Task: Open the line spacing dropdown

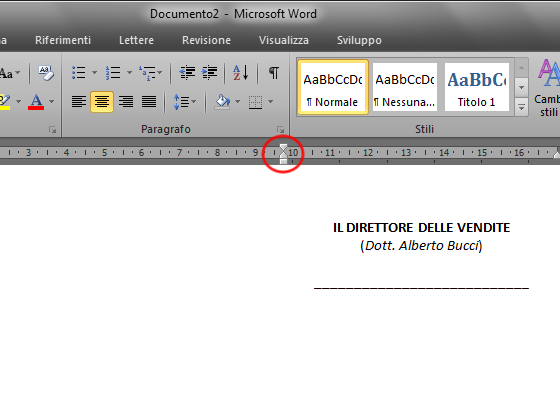Action: pos(185,102)
